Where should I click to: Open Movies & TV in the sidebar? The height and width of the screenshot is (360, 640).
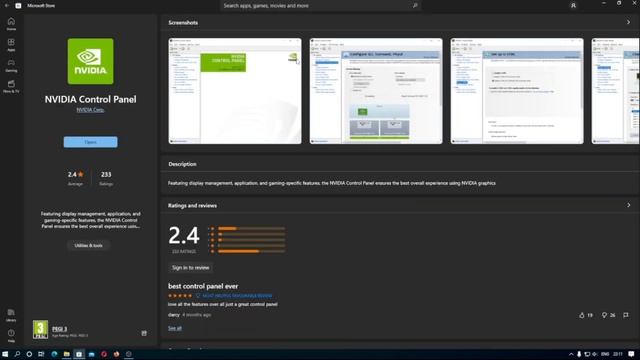click(x=11, y=86)
